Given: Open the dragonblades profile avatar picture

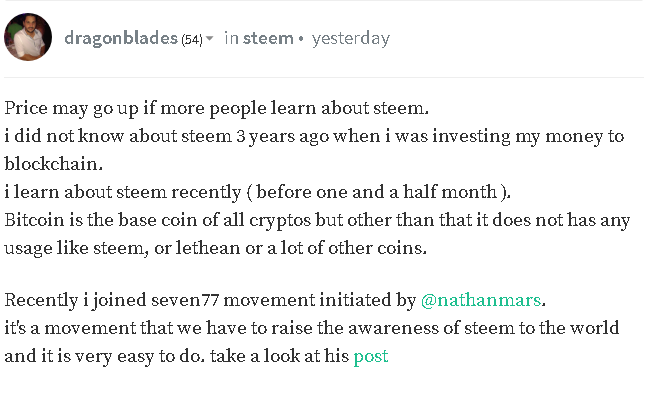Looking at the screenshot, I should pos(28,37).
